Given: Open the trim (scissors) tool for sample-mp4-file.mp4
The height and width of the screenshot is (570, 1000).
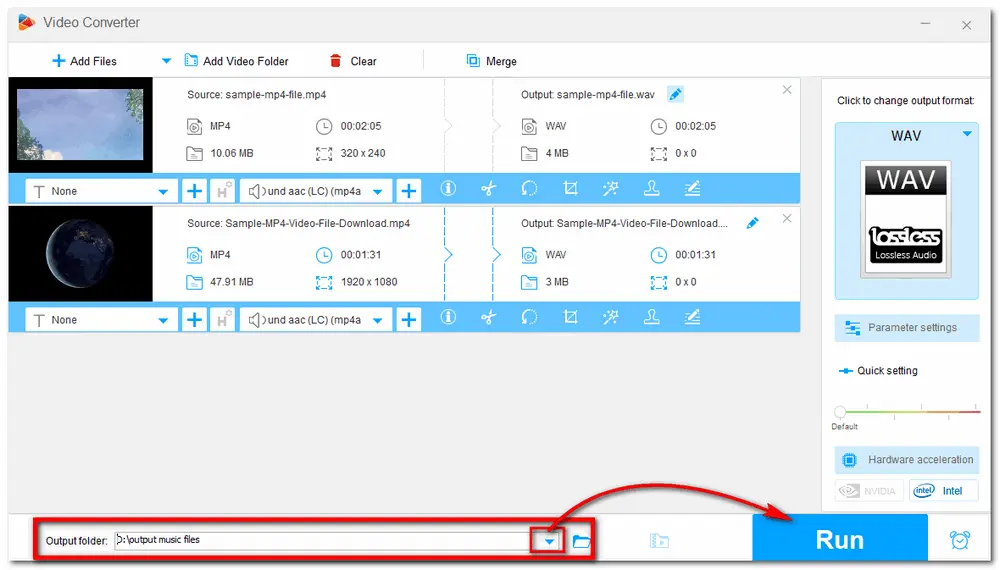Looking at the screenshot, I should tap(489, 190).
